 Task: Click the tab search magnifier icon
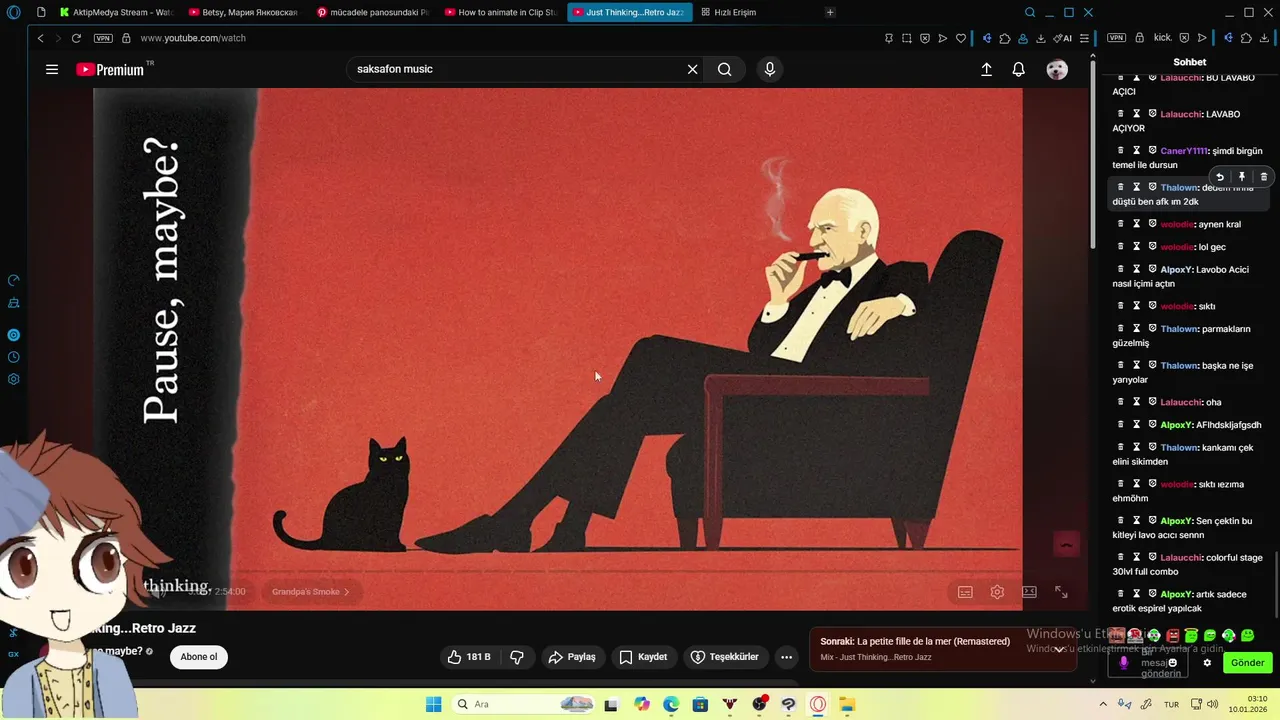click(1030, 12)
